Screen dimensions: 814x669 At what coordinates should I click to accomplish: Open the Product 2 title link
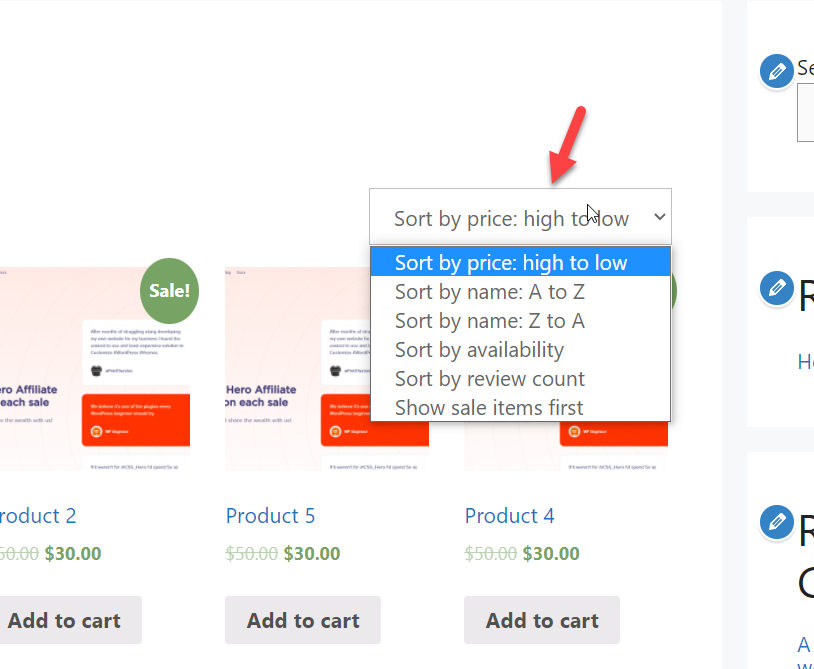click(38, 516)
